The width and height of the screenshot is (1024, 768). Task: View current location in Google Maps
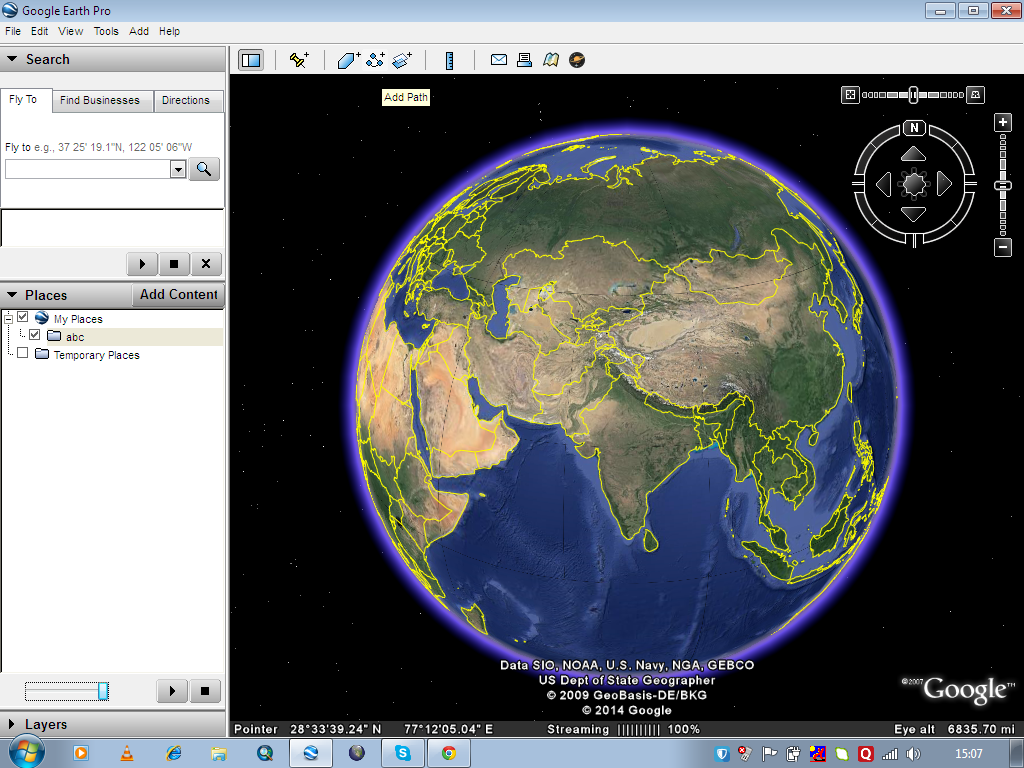click(x=551, y=59)
